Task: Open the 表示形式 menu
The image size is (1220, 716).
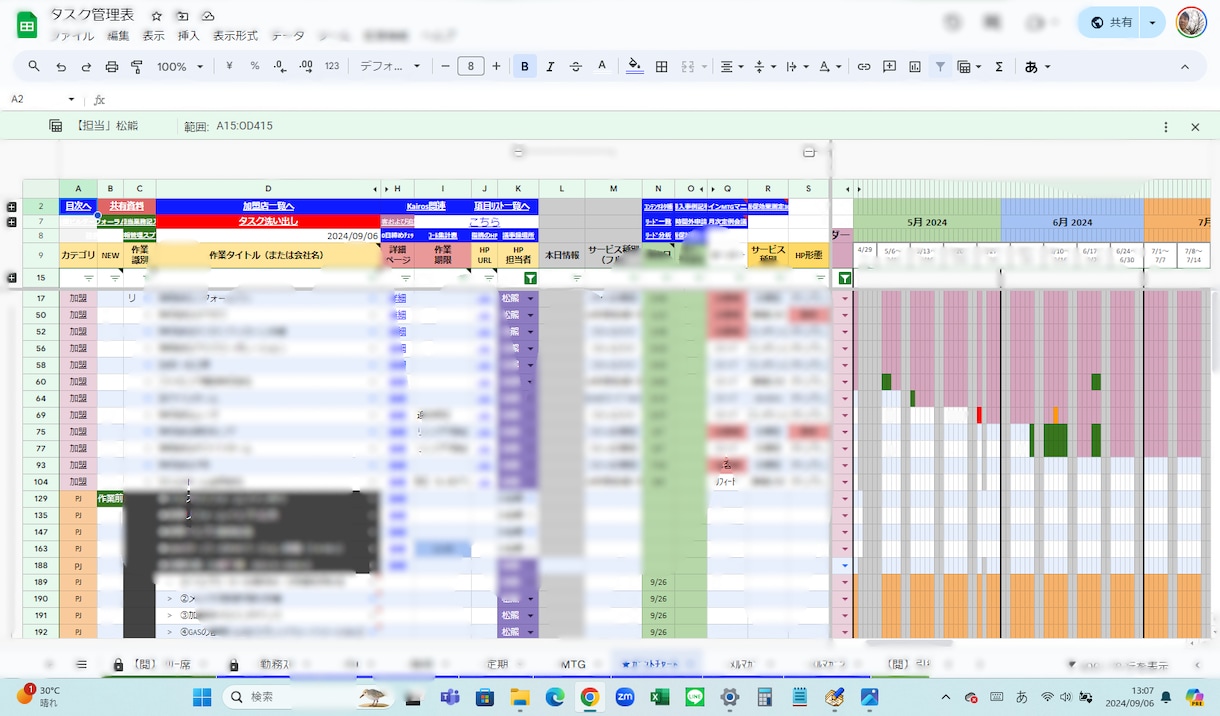Action: [x=237, y=35]
